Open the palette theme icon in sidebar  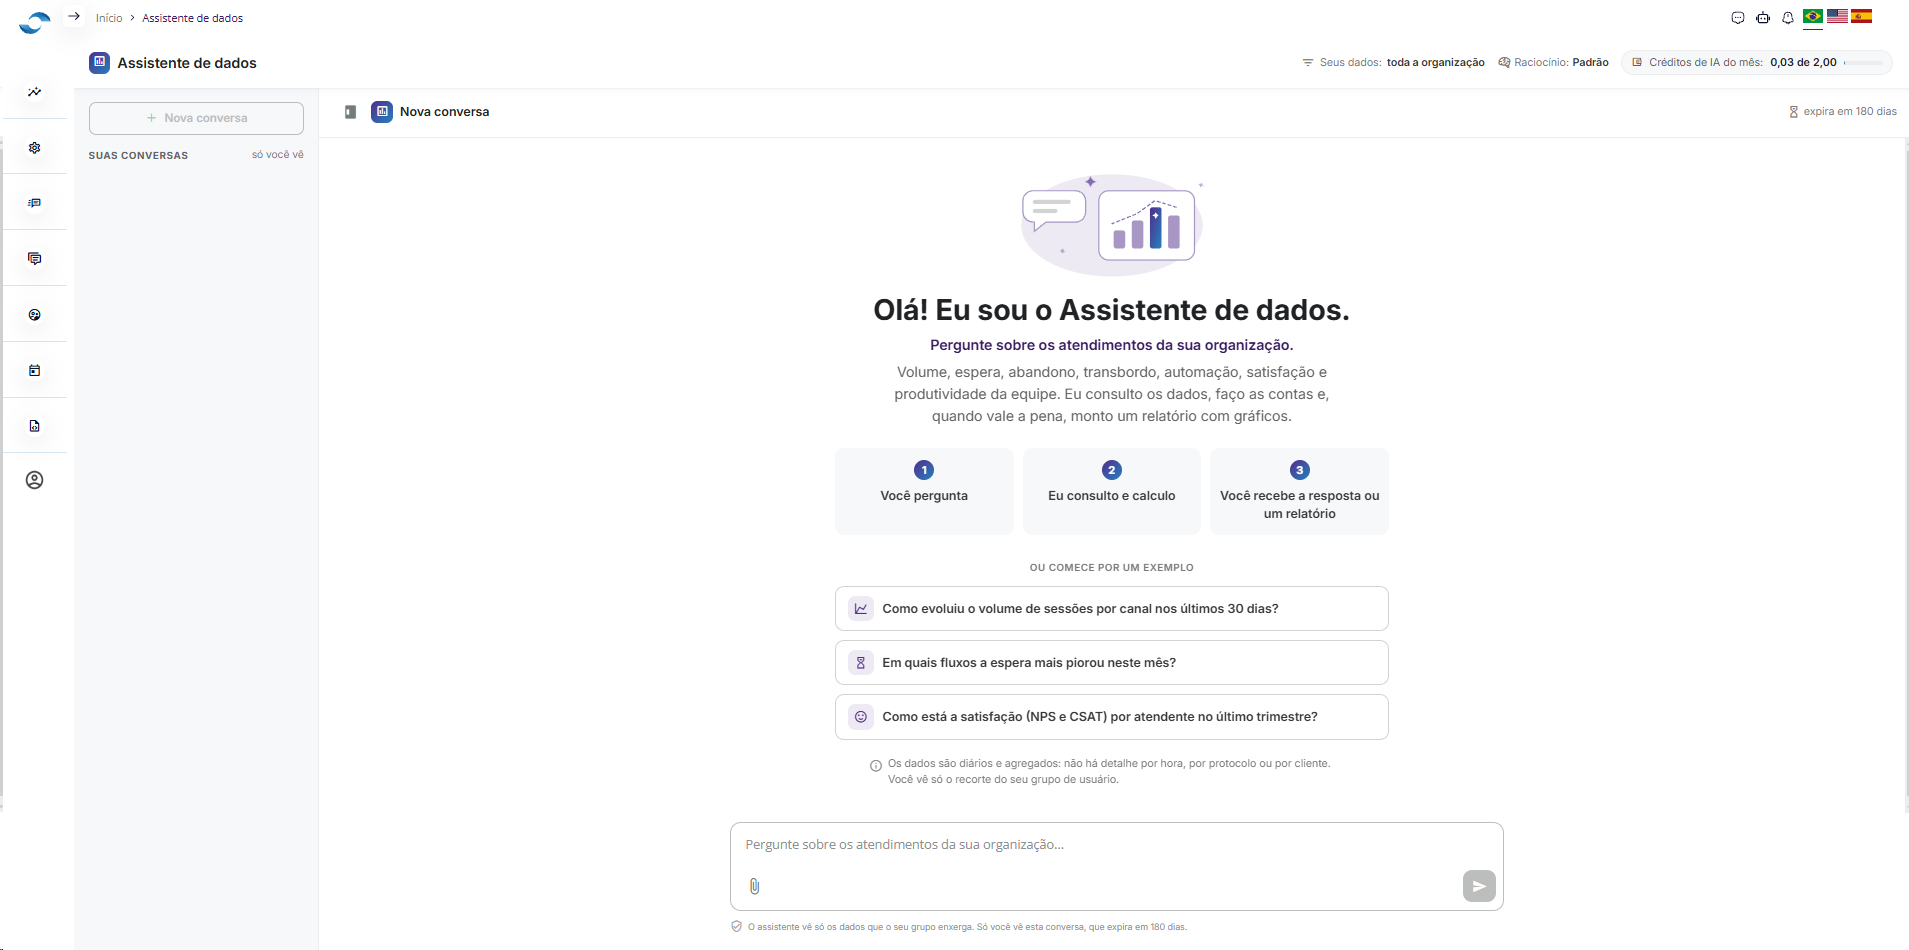tap(35, 315)
